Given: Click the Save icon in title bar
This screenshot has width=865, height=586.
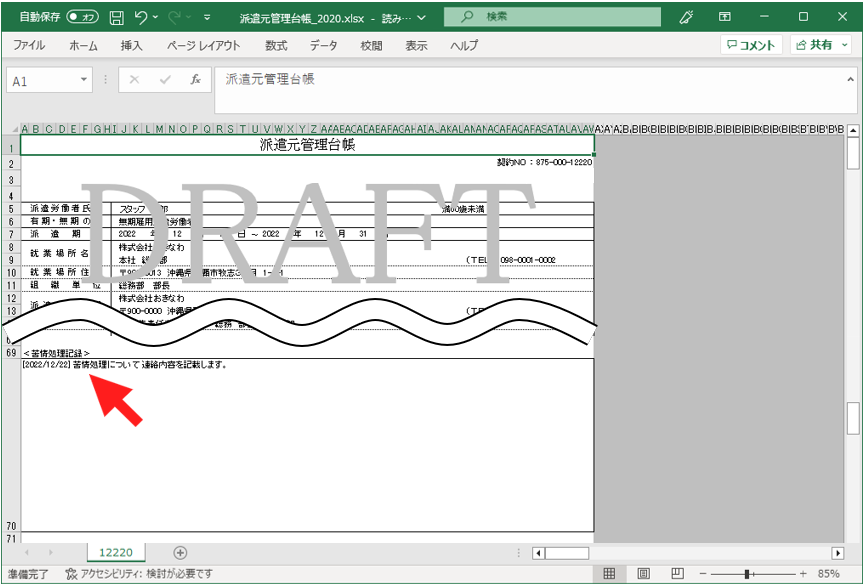Looking at the screenshot, I should [x=117, y=17].
